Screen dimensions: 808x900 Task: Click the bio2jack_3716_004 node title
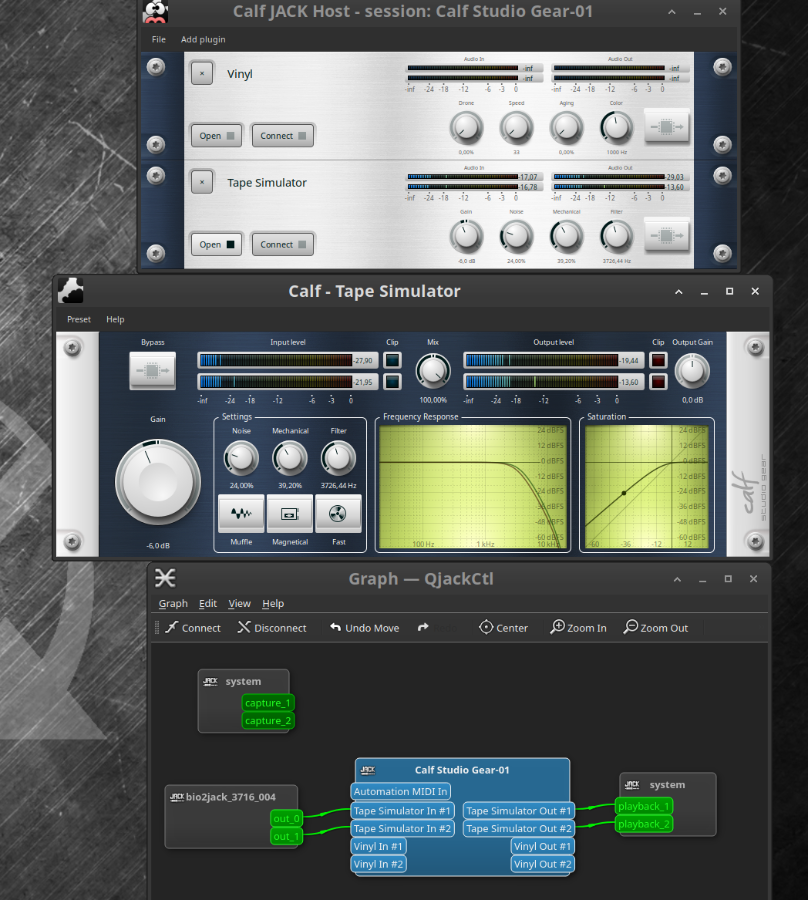[231, 797]
